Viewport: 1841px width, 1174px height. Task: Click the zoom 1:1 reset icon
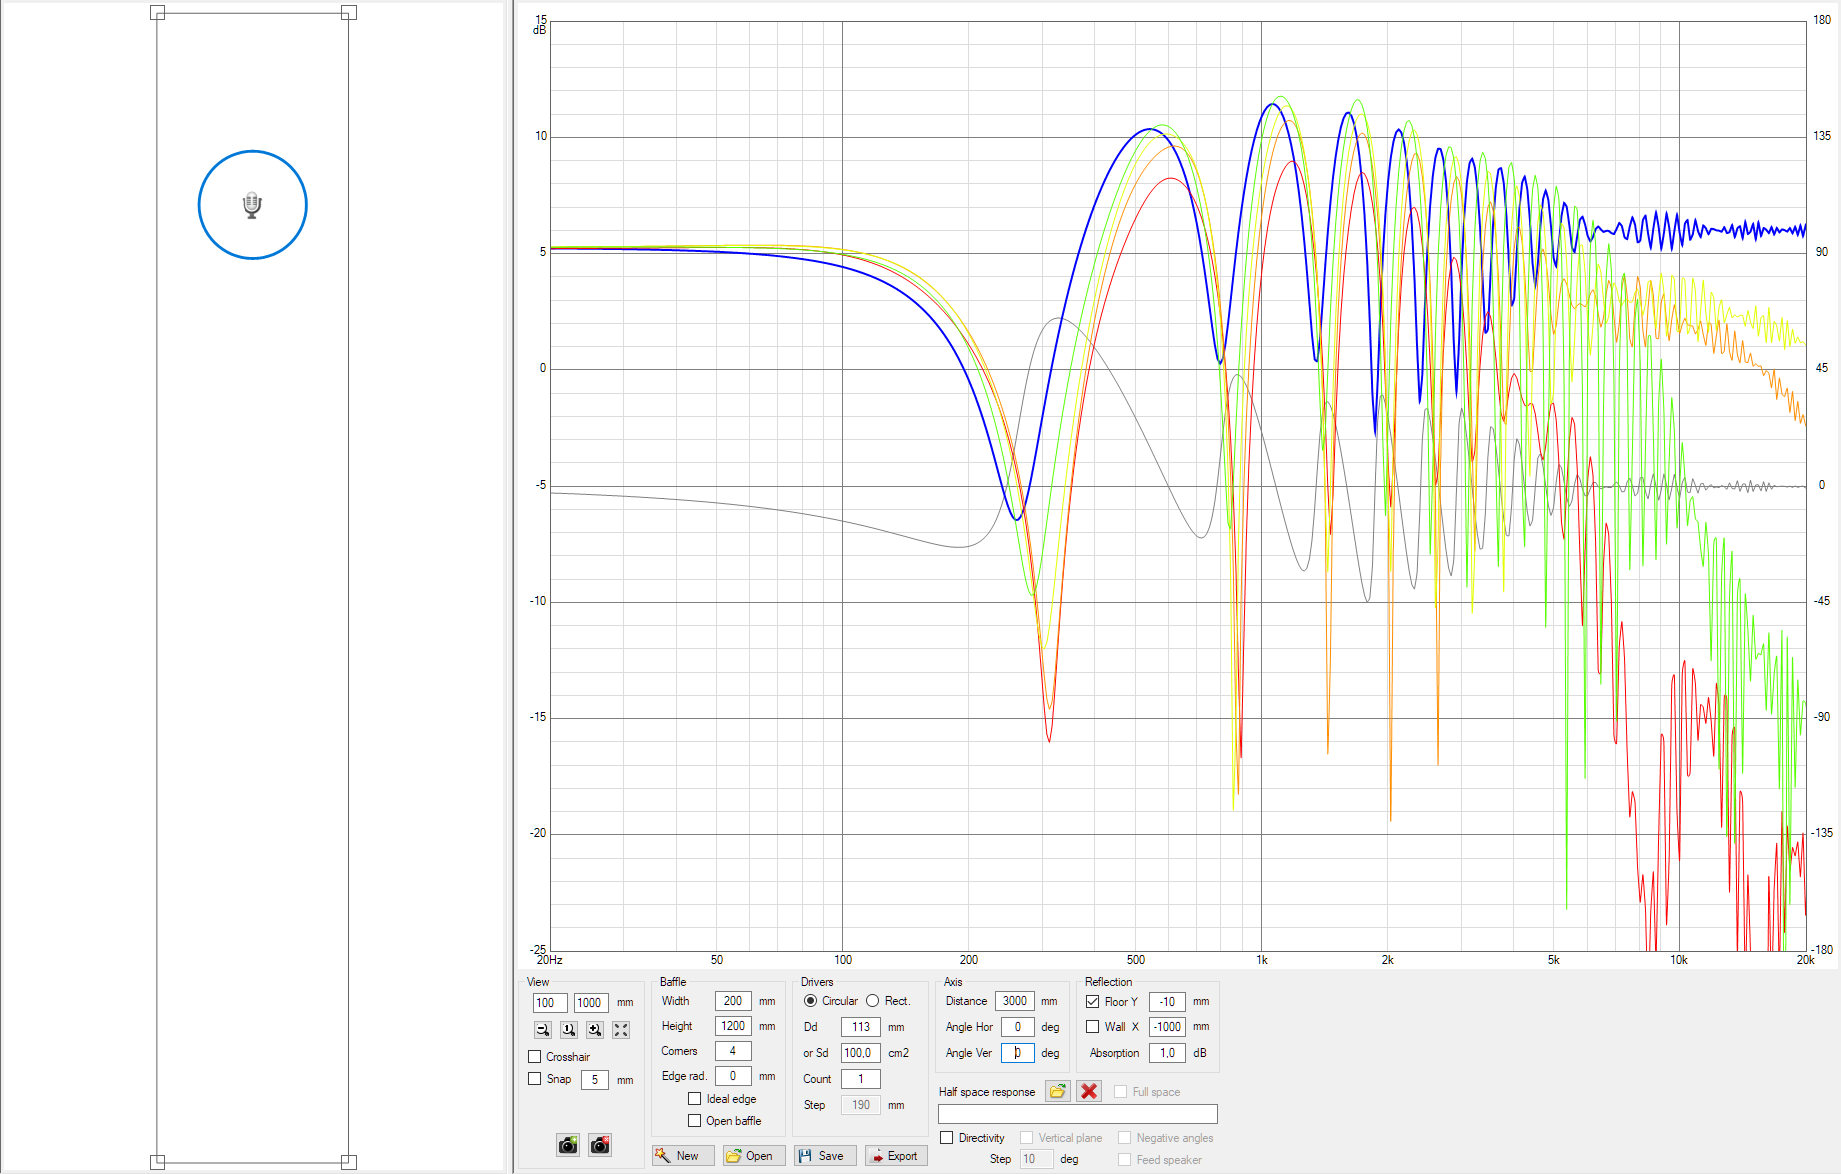coord(569,1029)
